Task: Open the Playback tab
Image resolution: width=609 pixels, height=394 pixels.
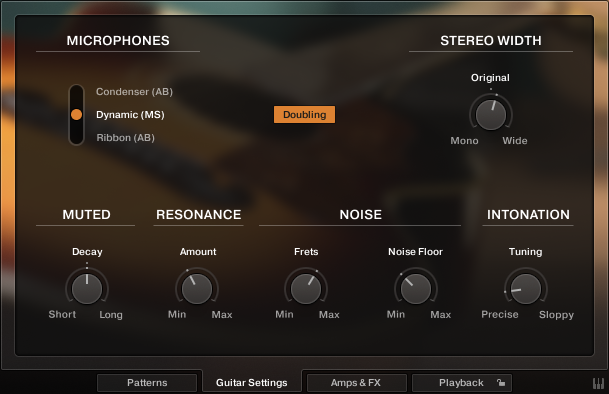Action: tap(461, 383)
